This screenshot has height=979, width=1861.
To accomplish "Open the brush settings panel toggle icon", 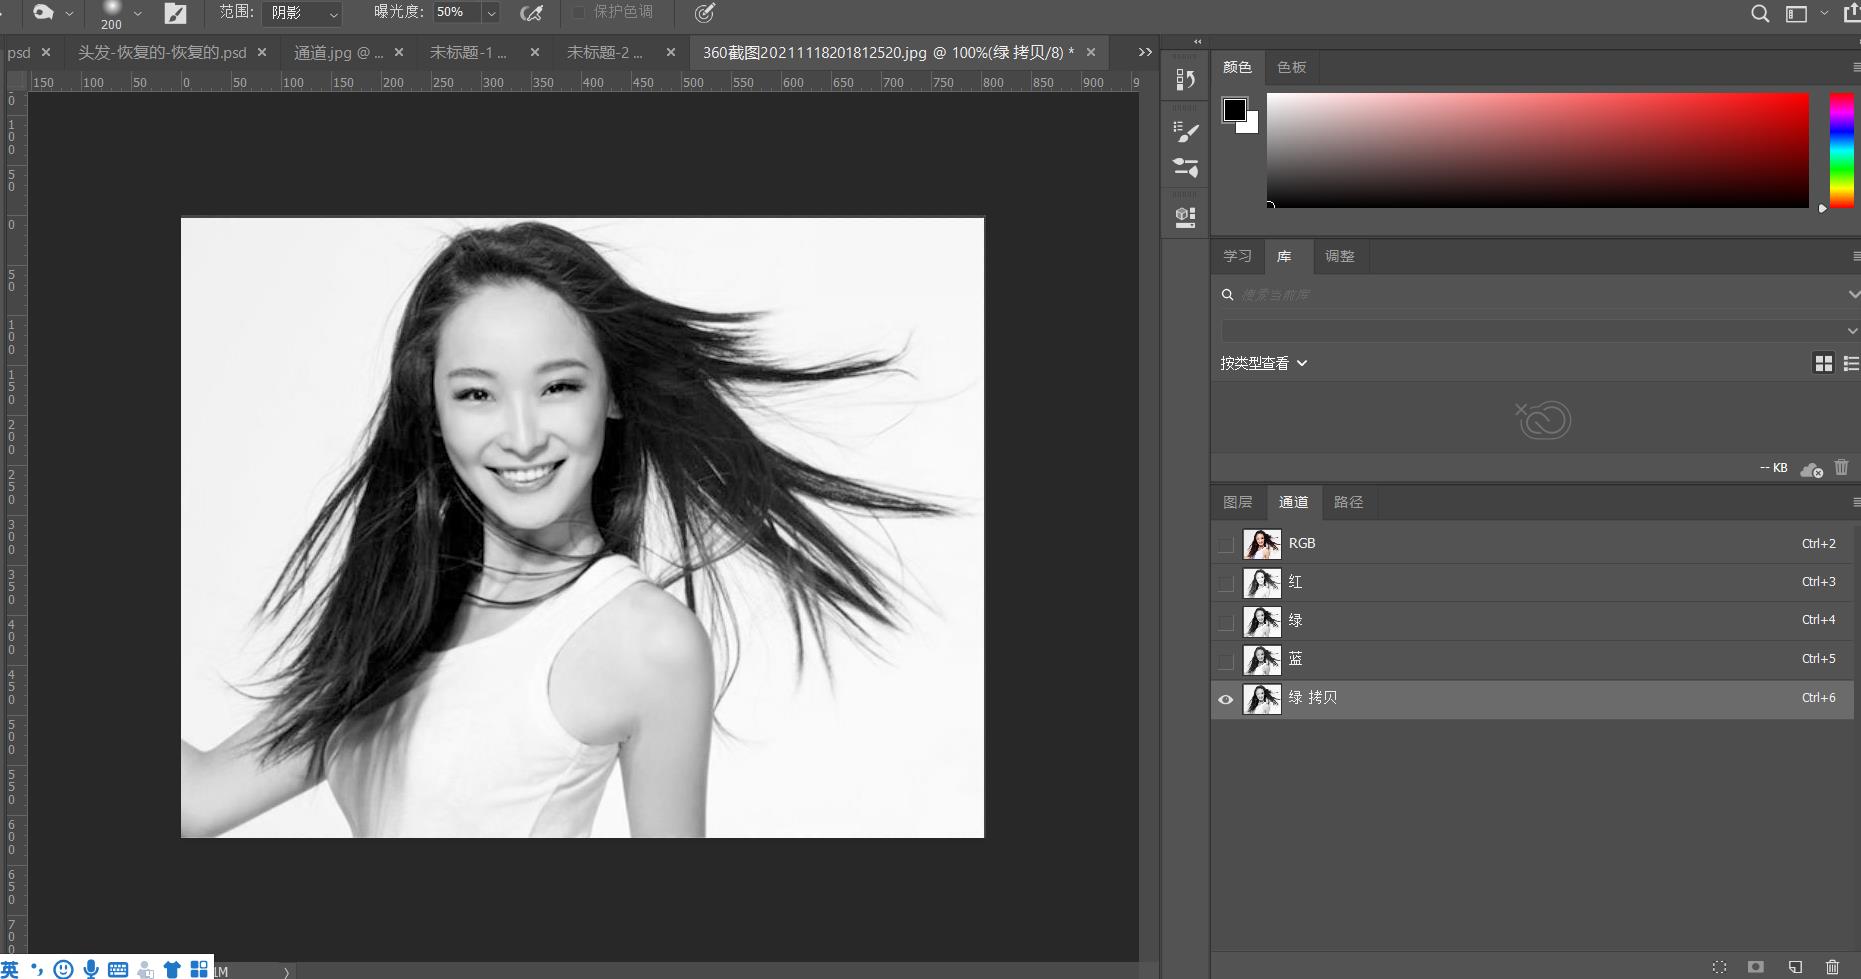I will click(175, 14).
